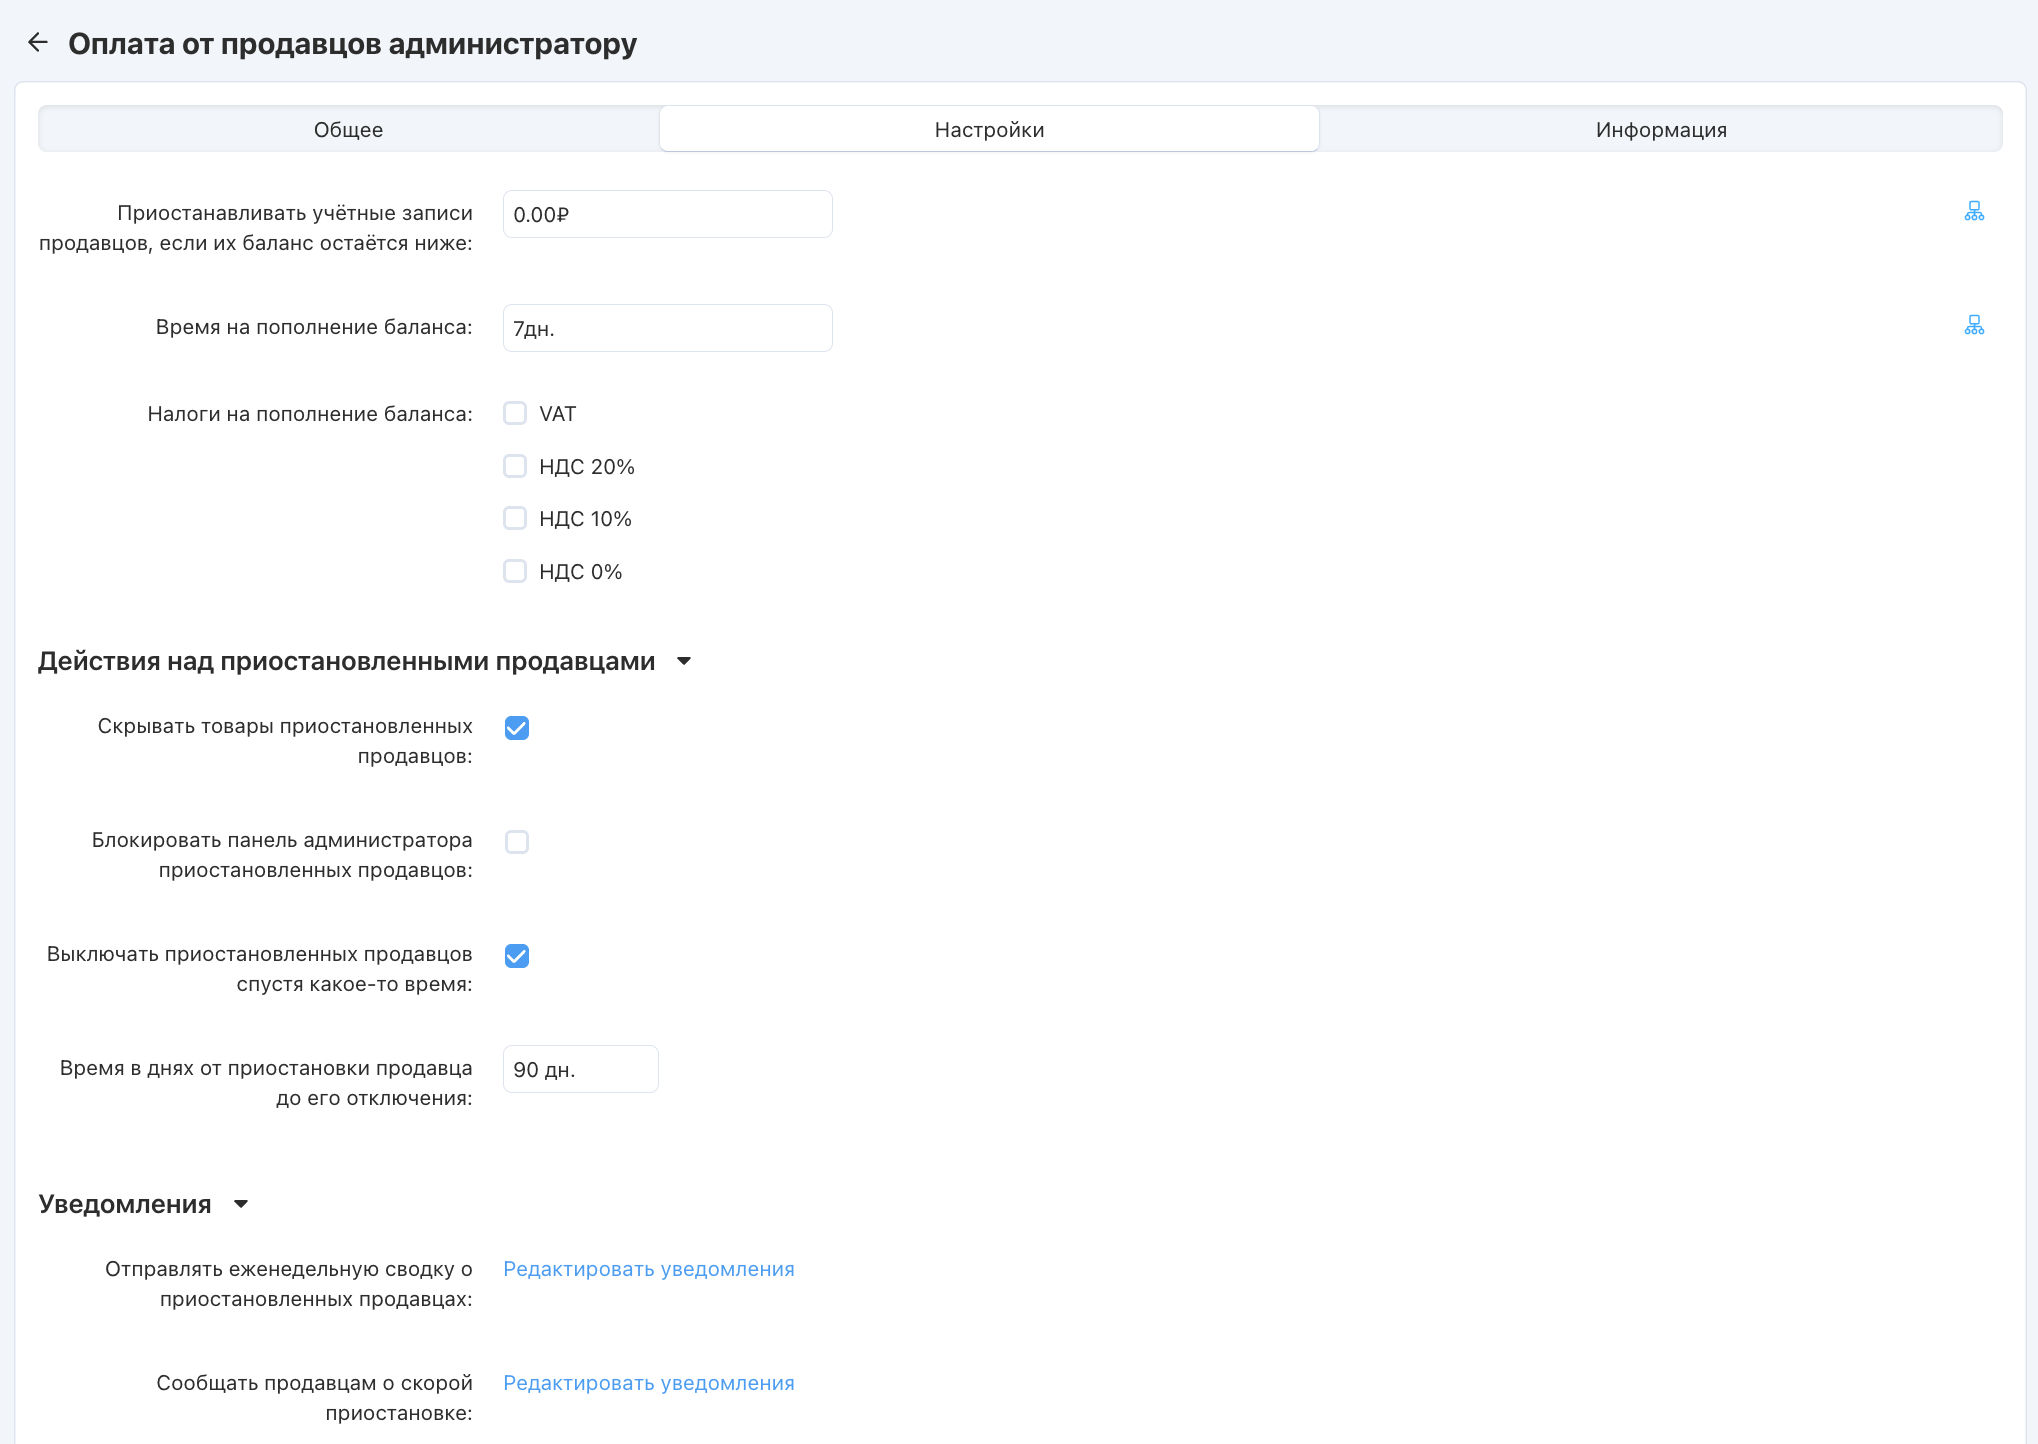Open edit notifications link for weekly summary
Image resolution: width=2038 pixels, height=1444 pixels.
coord(648,1269)
